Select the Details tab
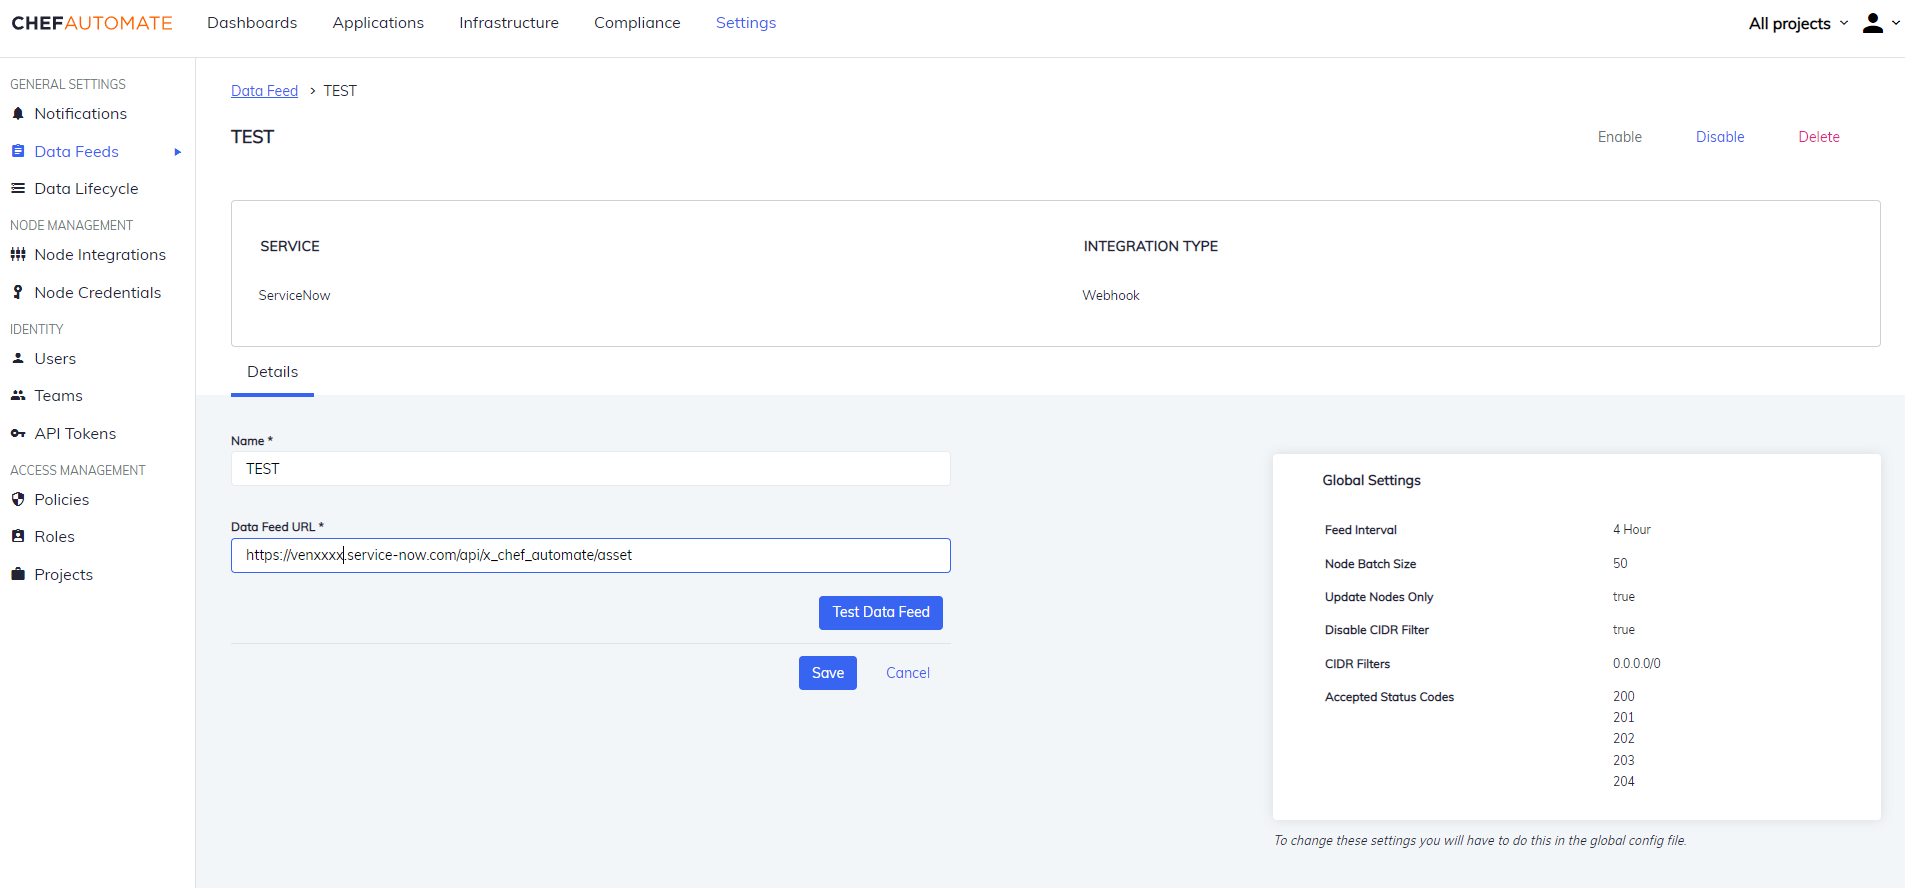The width and height of the screenshot is (1905, 888). [x=272, y=372]
